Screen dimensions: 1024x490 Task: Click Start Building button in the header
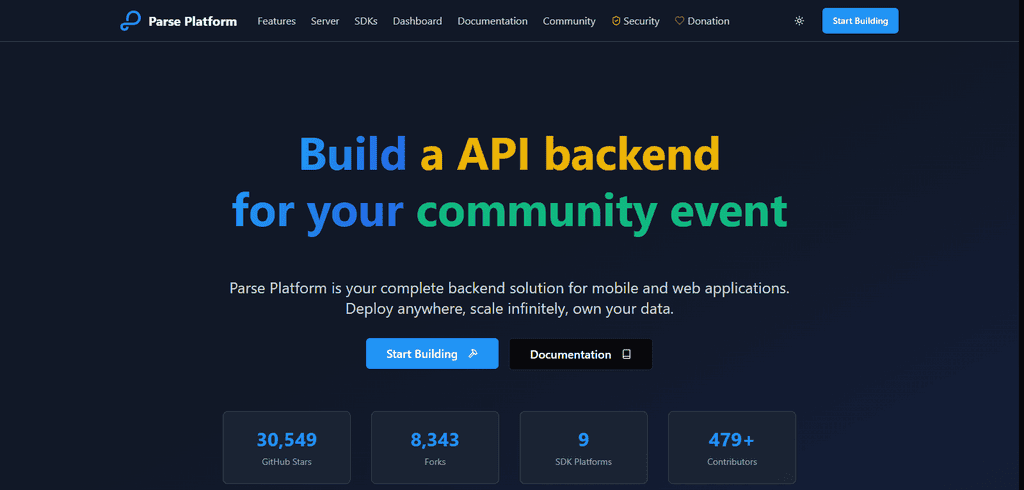[860, 21]
